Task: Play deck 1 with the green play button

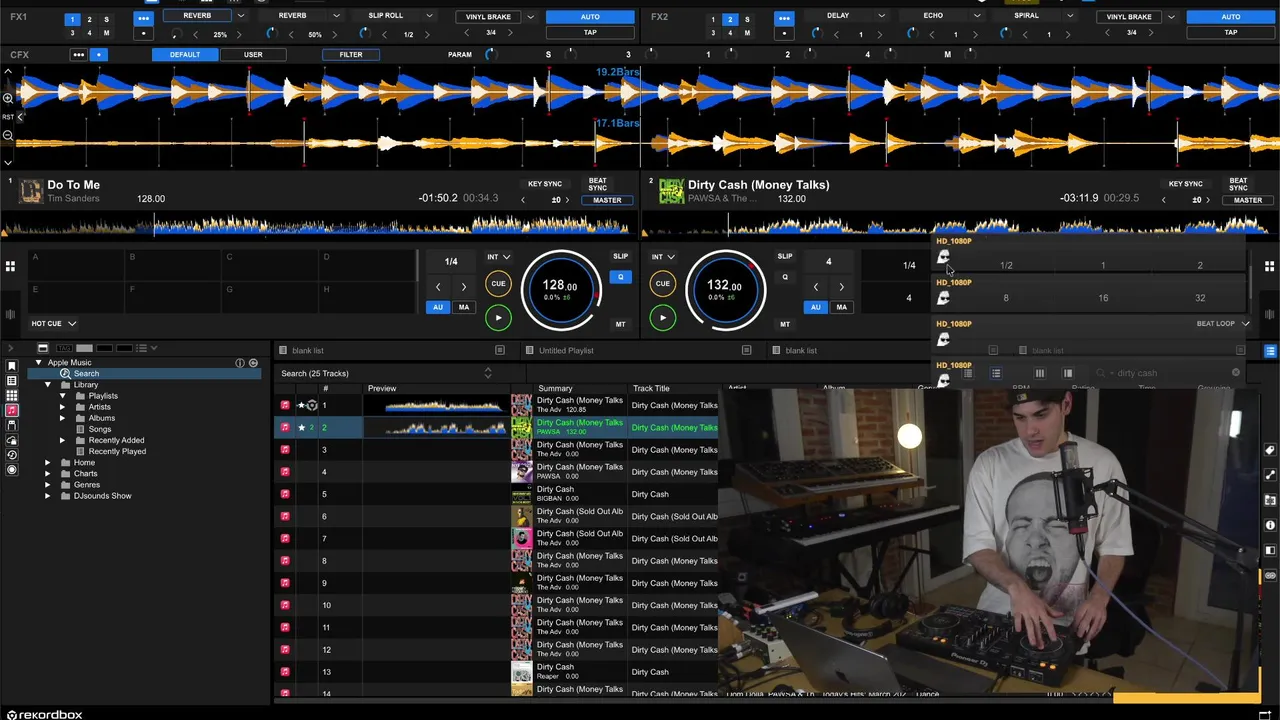Action: 498,318
